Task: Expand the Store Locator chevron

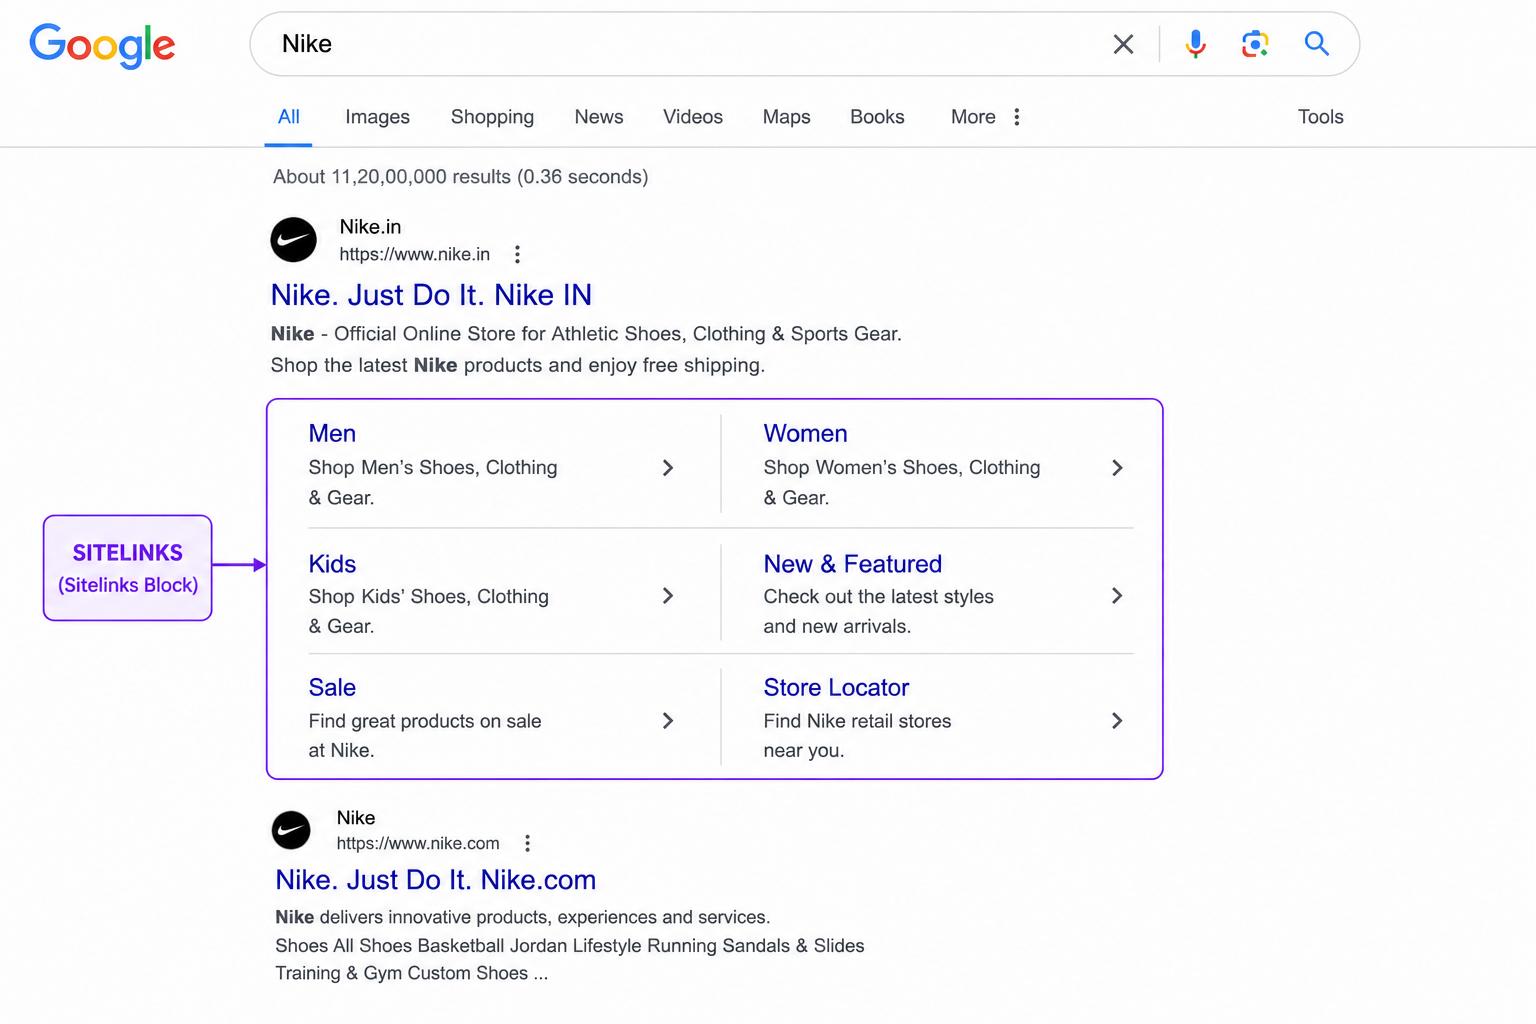Action: pyautogui.click(x=1117, y=721)
